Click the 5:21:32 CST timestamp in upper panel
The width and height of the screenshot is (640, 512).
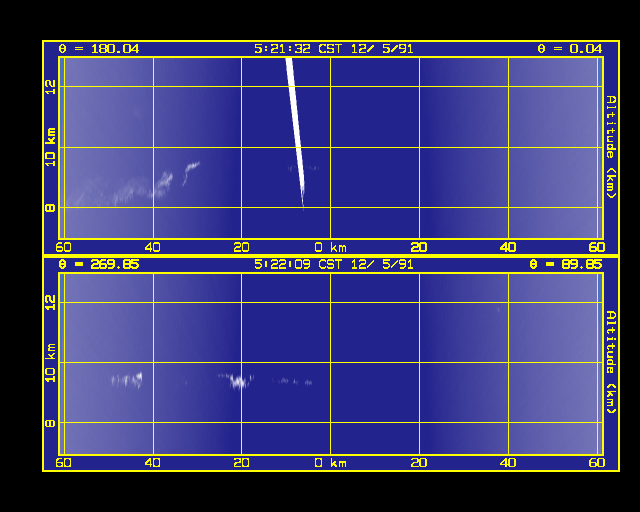click(x=333, y=49)
